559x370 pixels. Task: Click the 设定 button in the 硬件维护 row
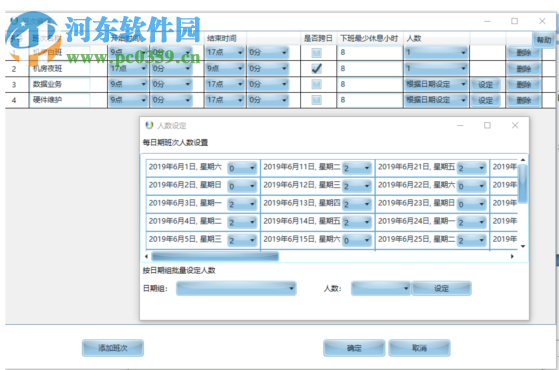(x=485, y=100)
